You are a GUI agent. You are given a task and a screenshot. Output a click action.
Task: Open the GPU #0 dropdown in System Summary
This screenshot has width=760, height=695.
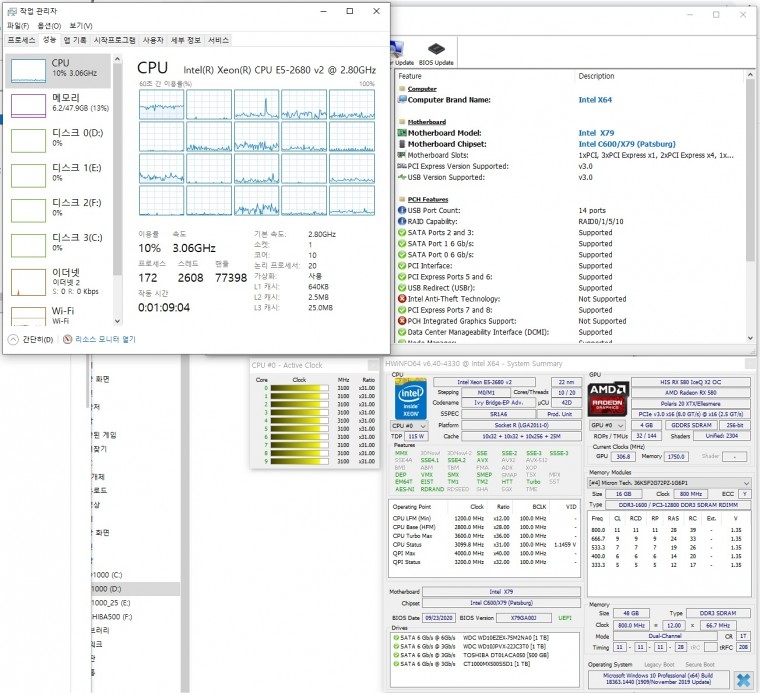[x=607, y=425]
